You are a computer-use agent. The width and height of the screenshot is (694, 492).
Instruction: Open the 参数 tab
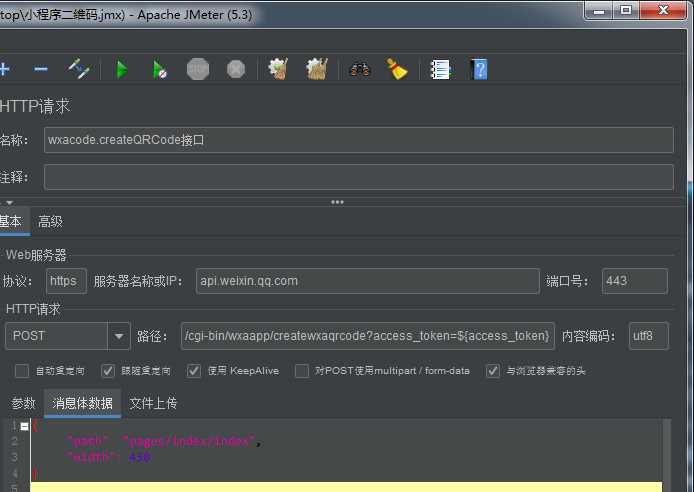[x=23, y=403]
